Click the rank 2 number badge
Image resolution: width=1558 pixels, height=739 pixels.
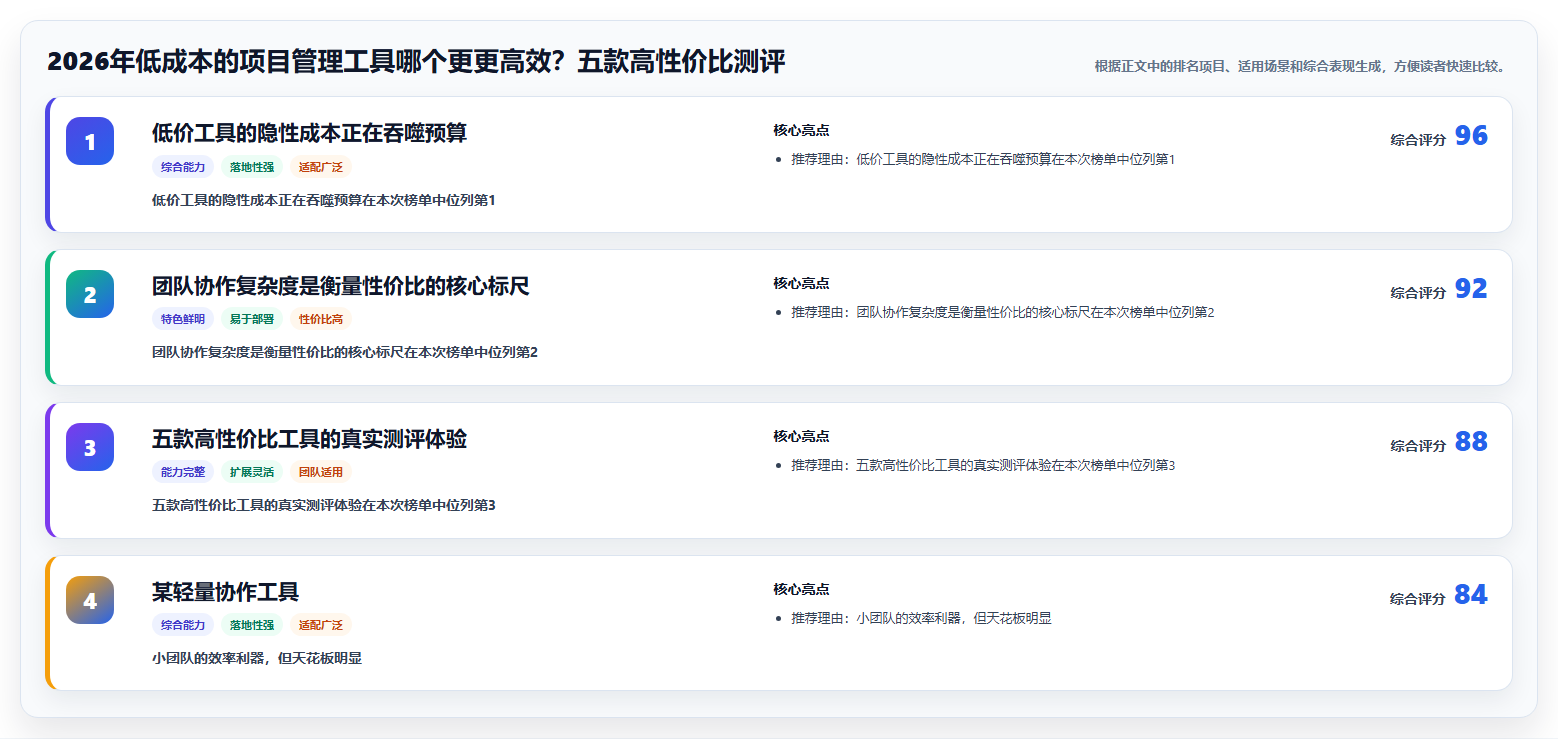click(90, 294)
